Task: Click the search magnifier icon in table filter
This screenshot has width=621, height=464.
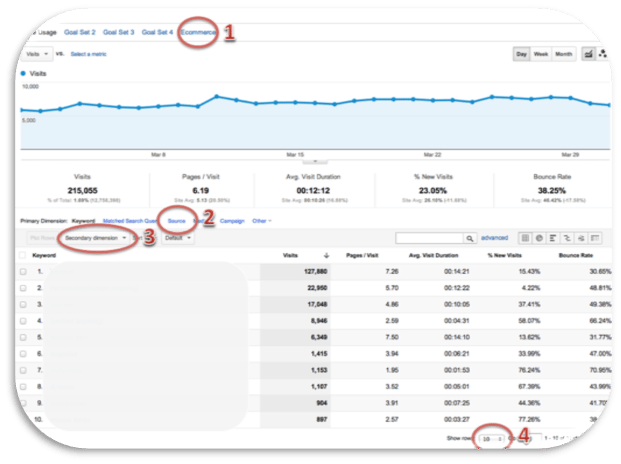Action: point(472,238)
